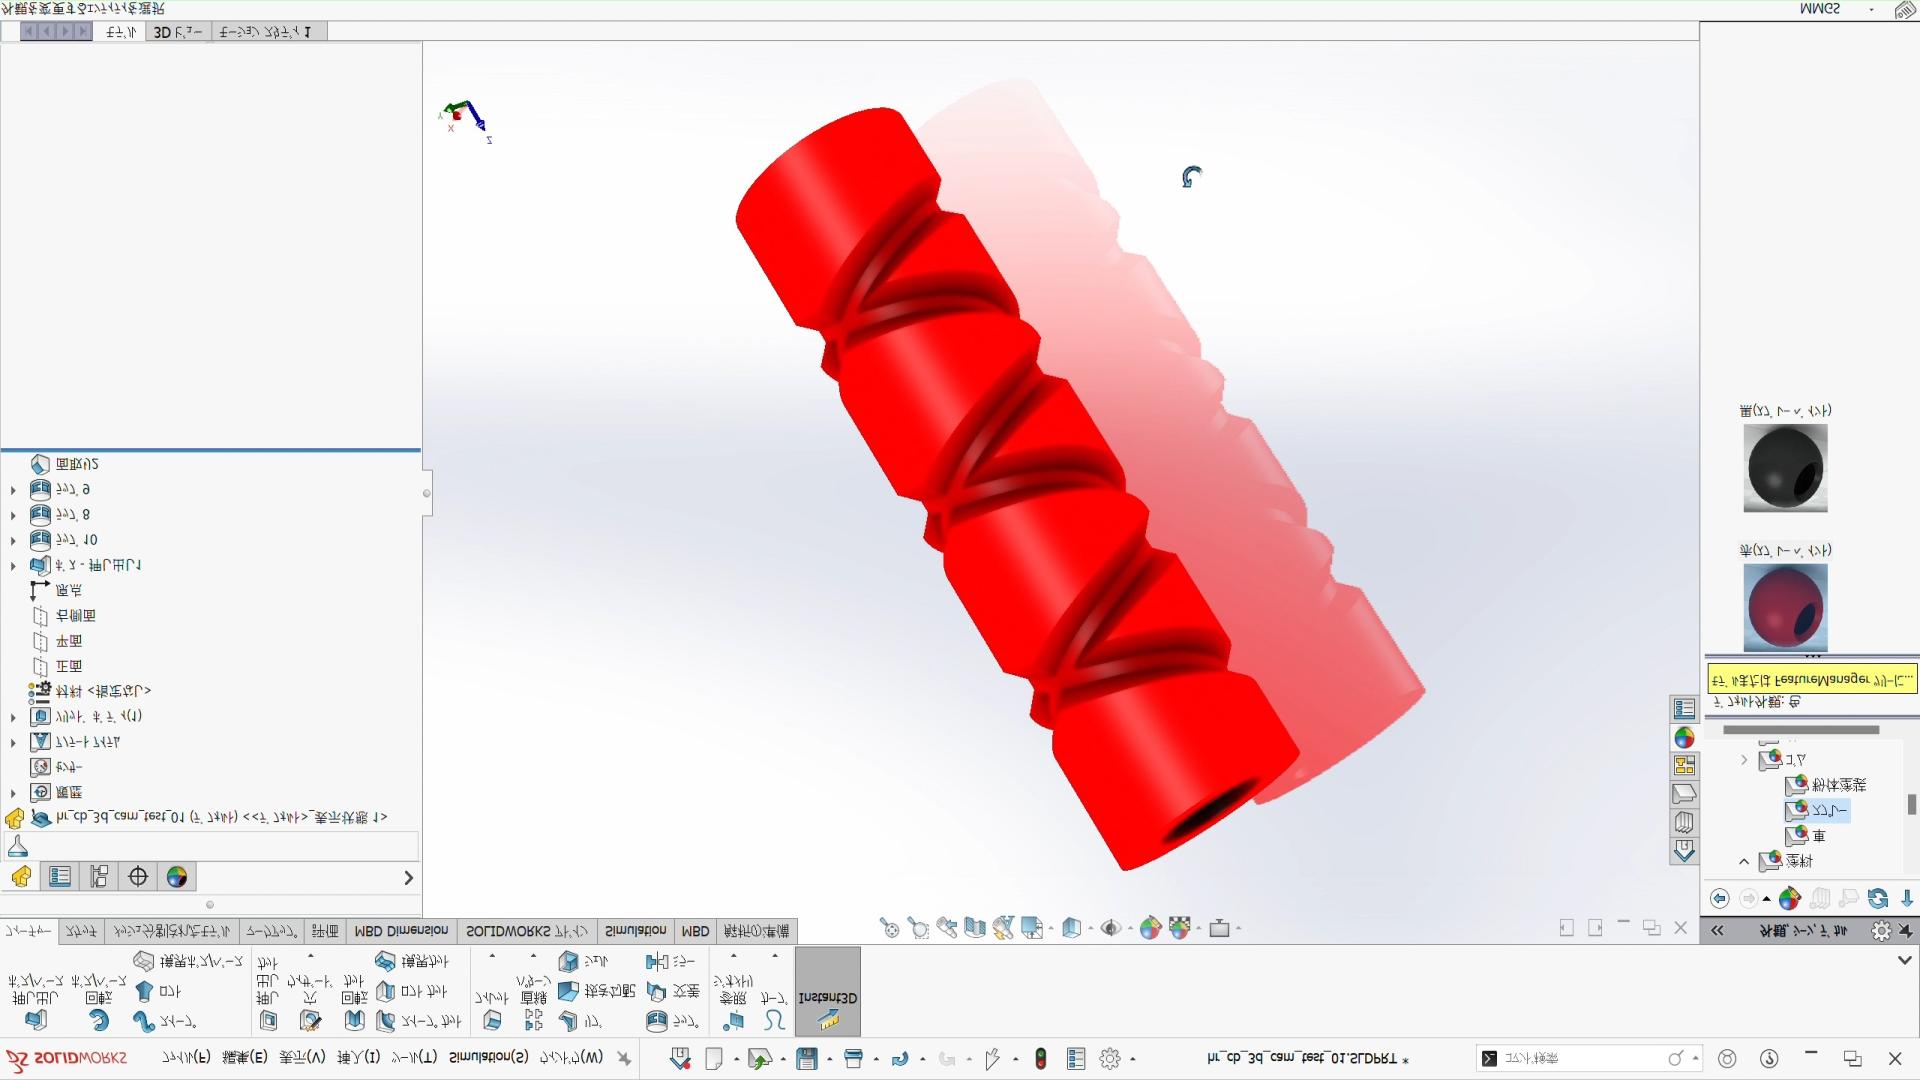Open the Window (W) menu
This screenshot has width=1920, height=1080.
571,1058
